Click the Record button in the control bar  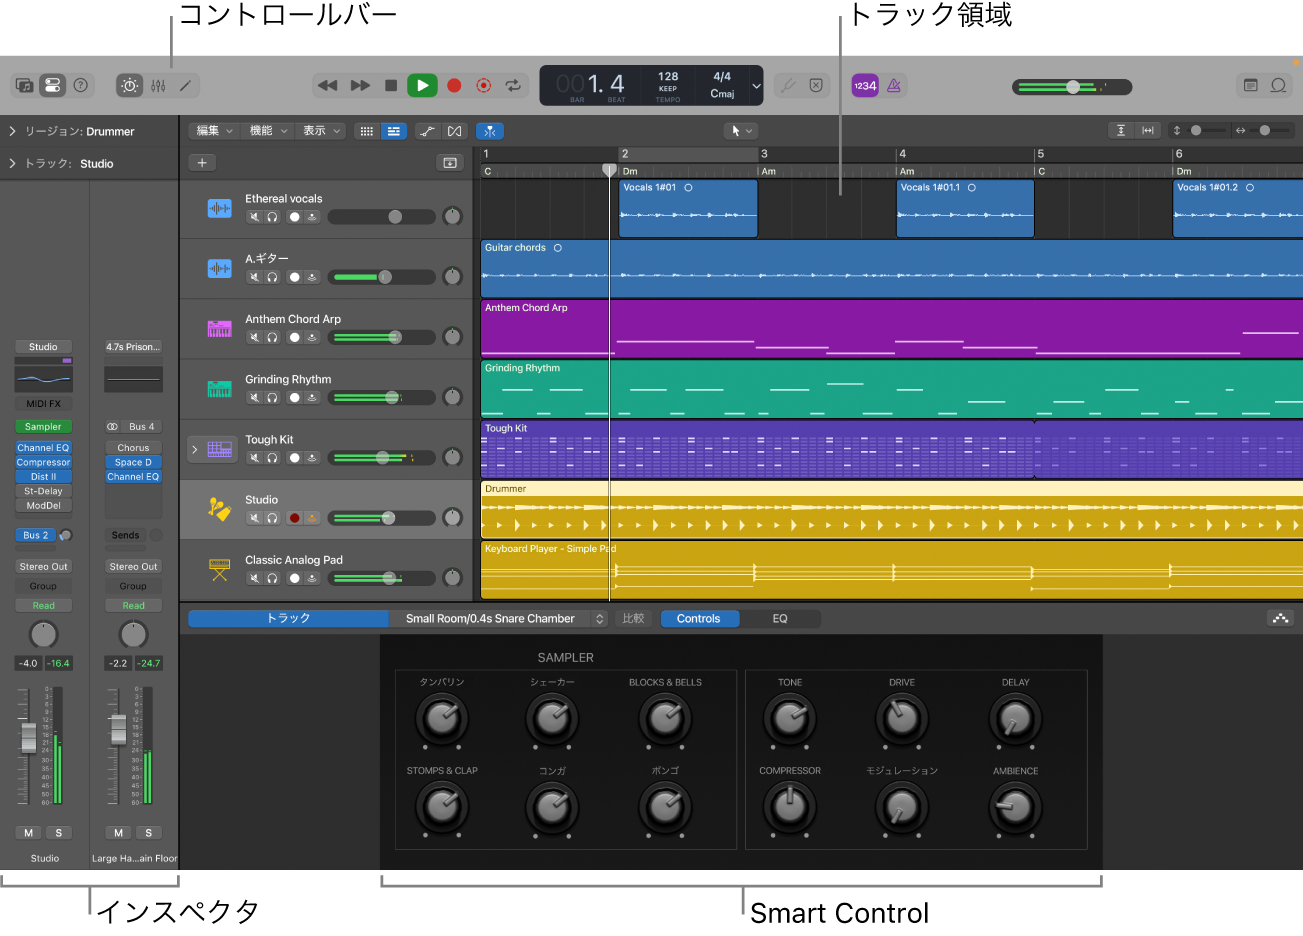coord(454,86)
